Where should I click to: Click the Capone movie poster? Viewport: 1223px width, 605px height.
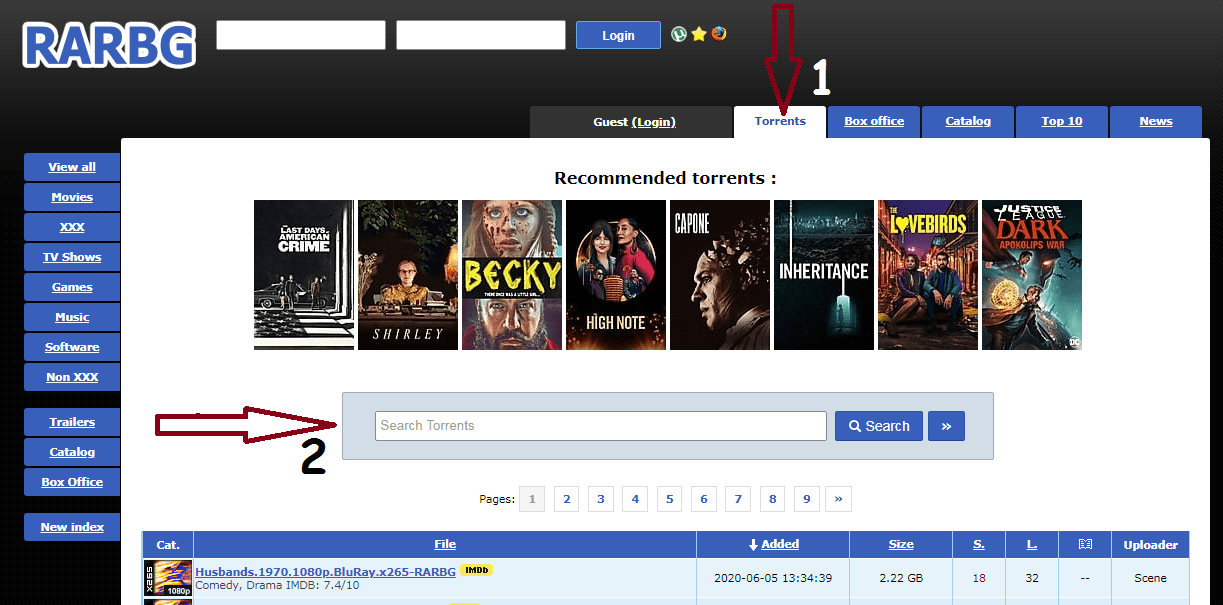click(x=720, y=275)
